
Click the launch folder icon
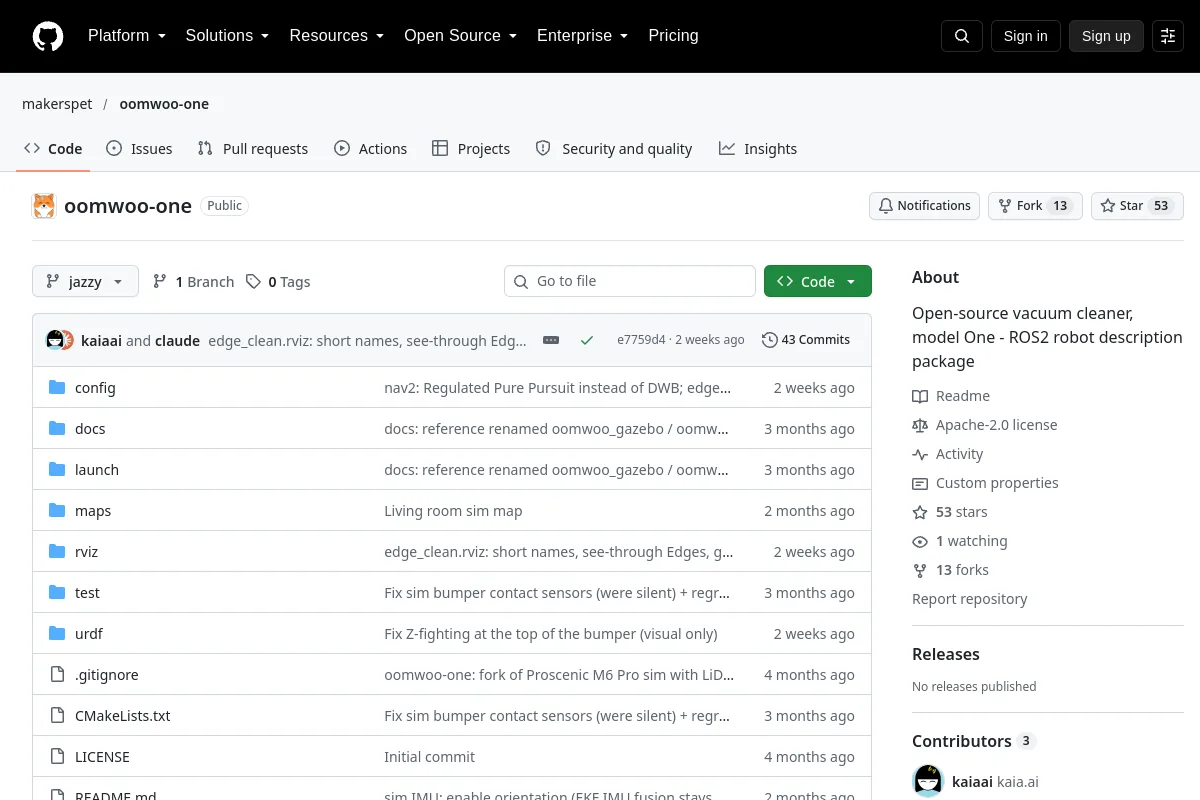[x=57, y=469]
